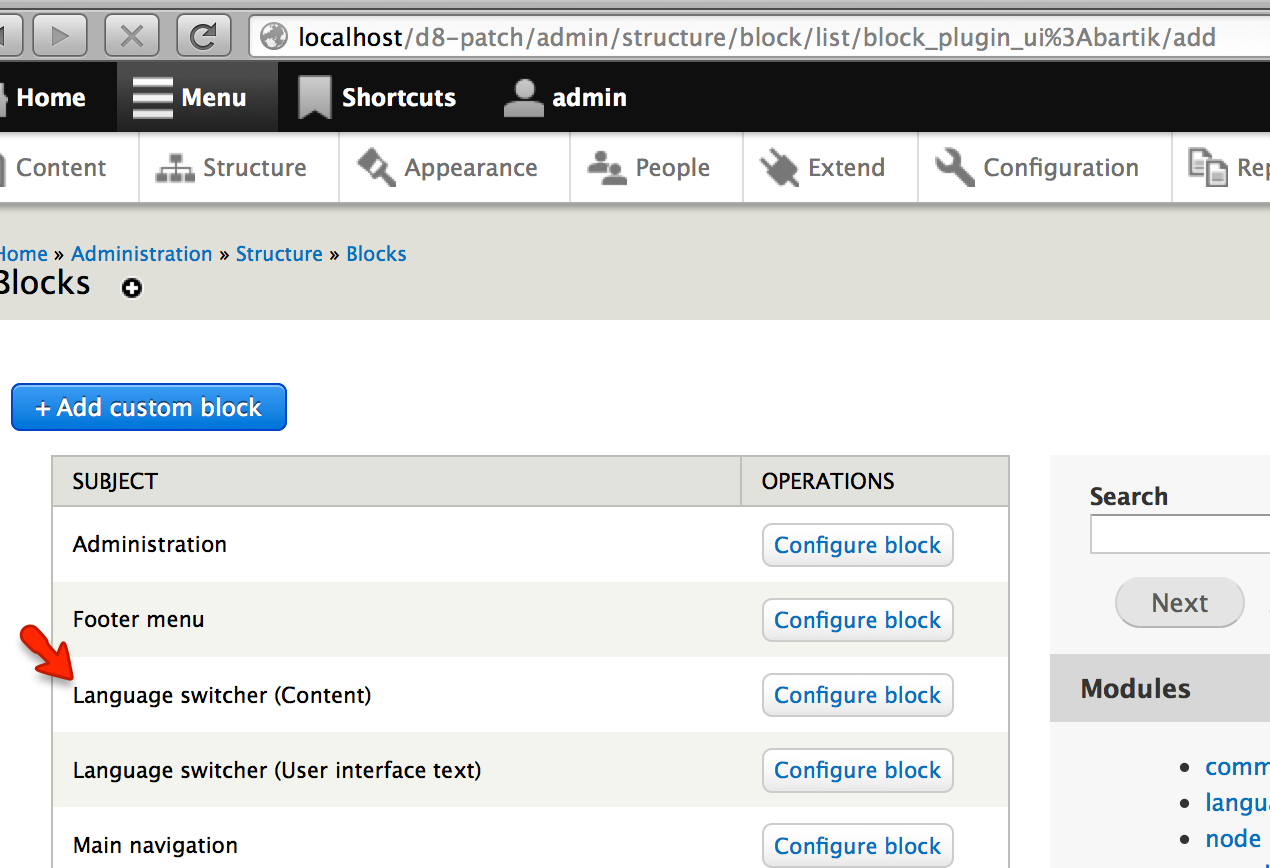Click the Configuration wrench icon
1270x868 pixels.
click(x=952, y=167)
